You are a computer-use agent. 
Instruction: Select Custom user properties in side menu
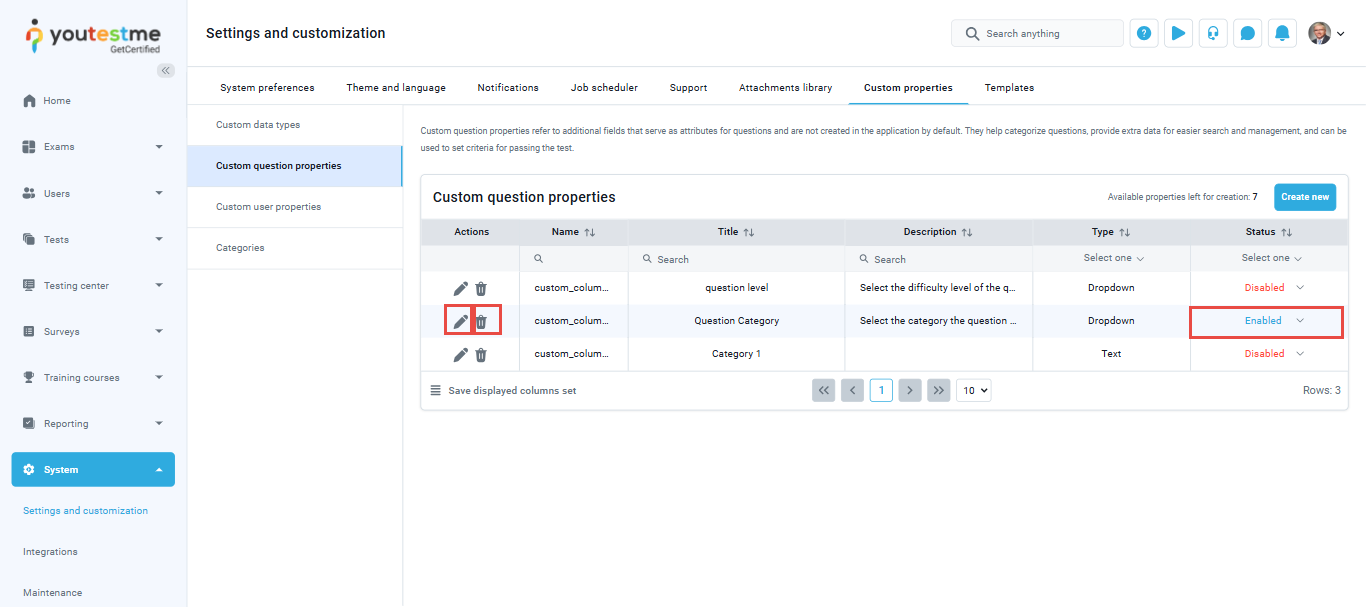[x=268, y=207]
